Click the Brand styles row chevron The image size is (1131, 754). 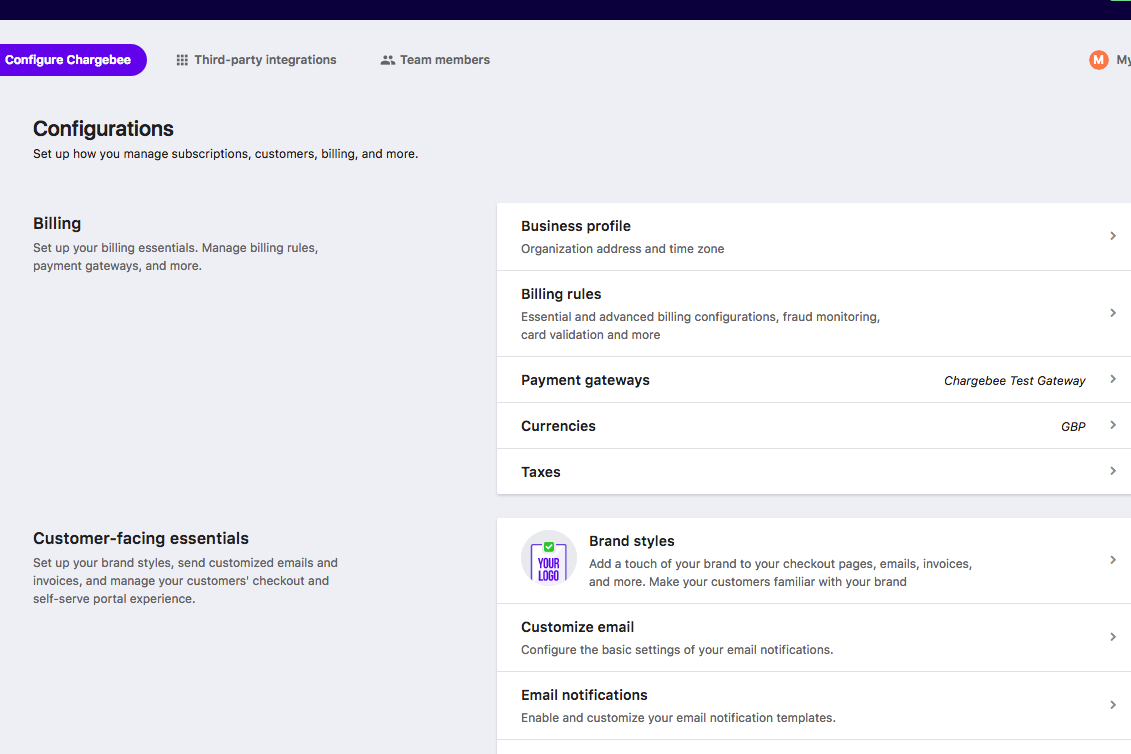[x=1113, y=560]
